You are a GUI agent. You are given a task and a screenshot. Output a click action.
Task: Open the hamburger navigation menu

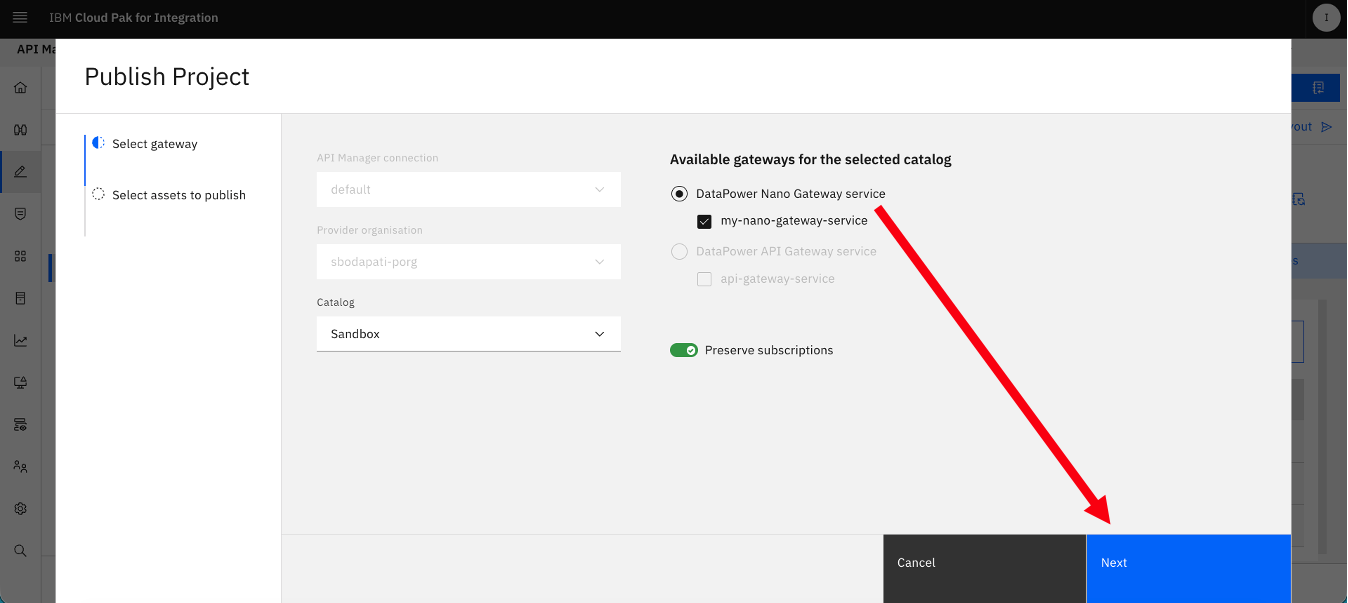click(x=20, y=18)
